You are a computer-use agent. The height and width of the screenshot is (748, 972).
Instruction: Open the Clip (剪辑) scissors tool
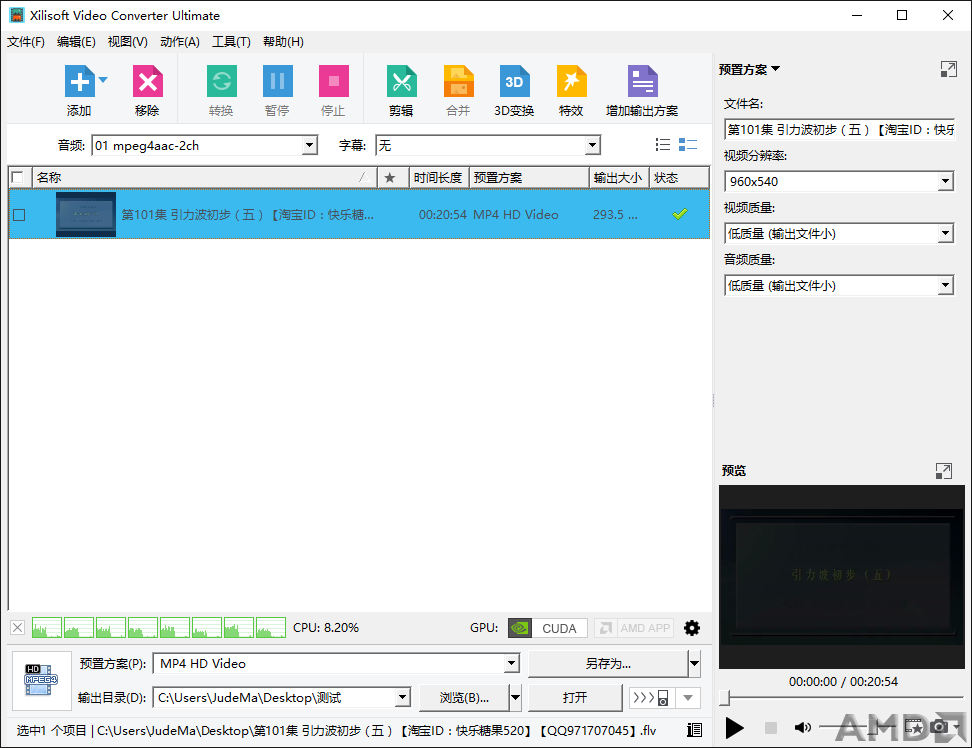(x=402, y=81)
